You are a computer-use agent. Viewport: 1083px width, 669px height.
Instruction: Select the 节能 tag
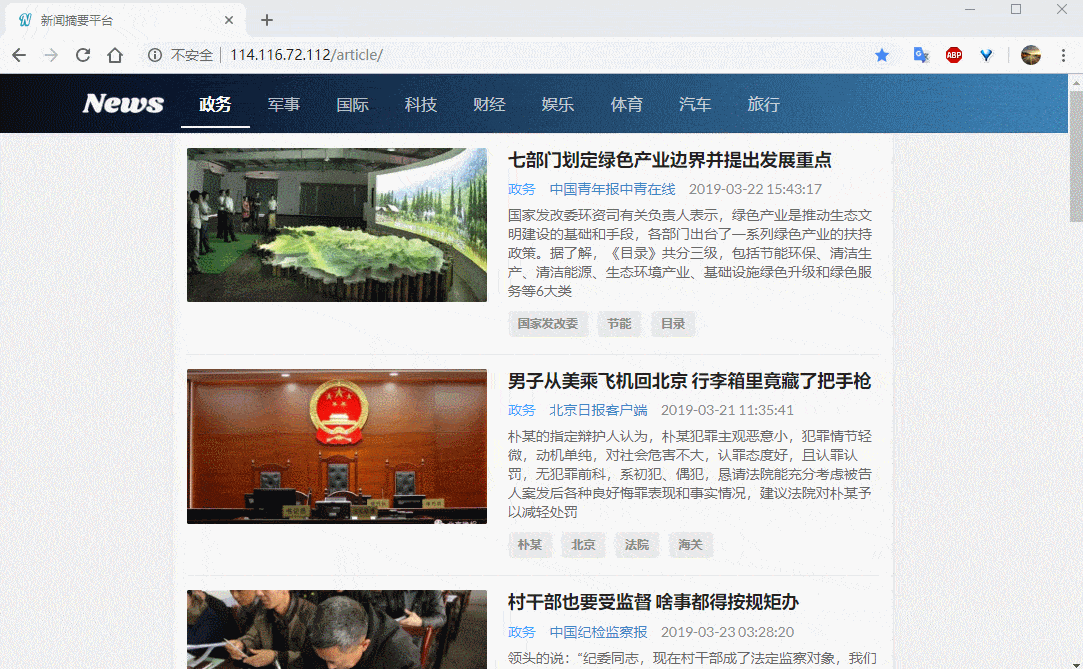click(619, 324)
